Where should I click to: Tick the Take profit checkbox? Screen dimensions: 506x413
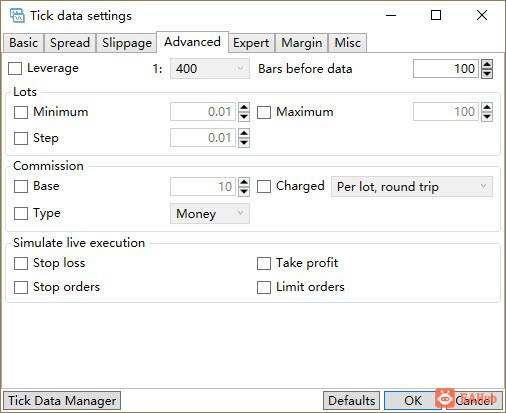click(264, 263)
